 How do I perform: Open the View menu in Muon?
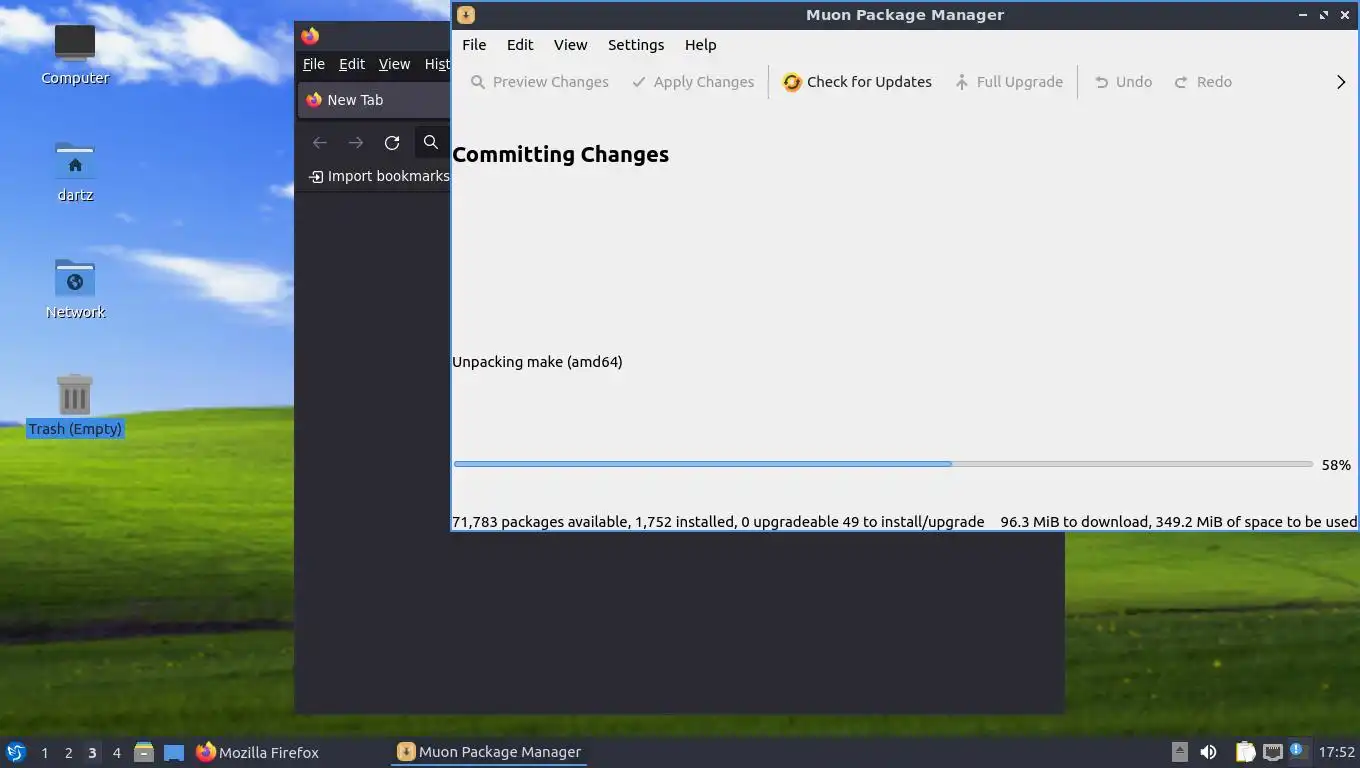coord(570,45)
